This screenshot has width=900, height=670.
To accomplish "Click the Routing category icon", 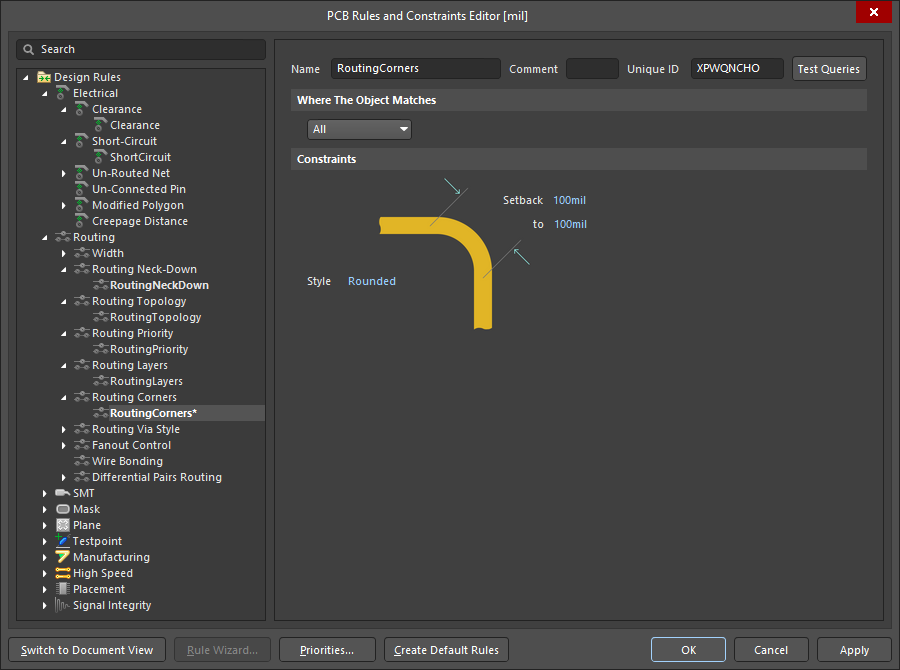I will [x=63, y=237].
